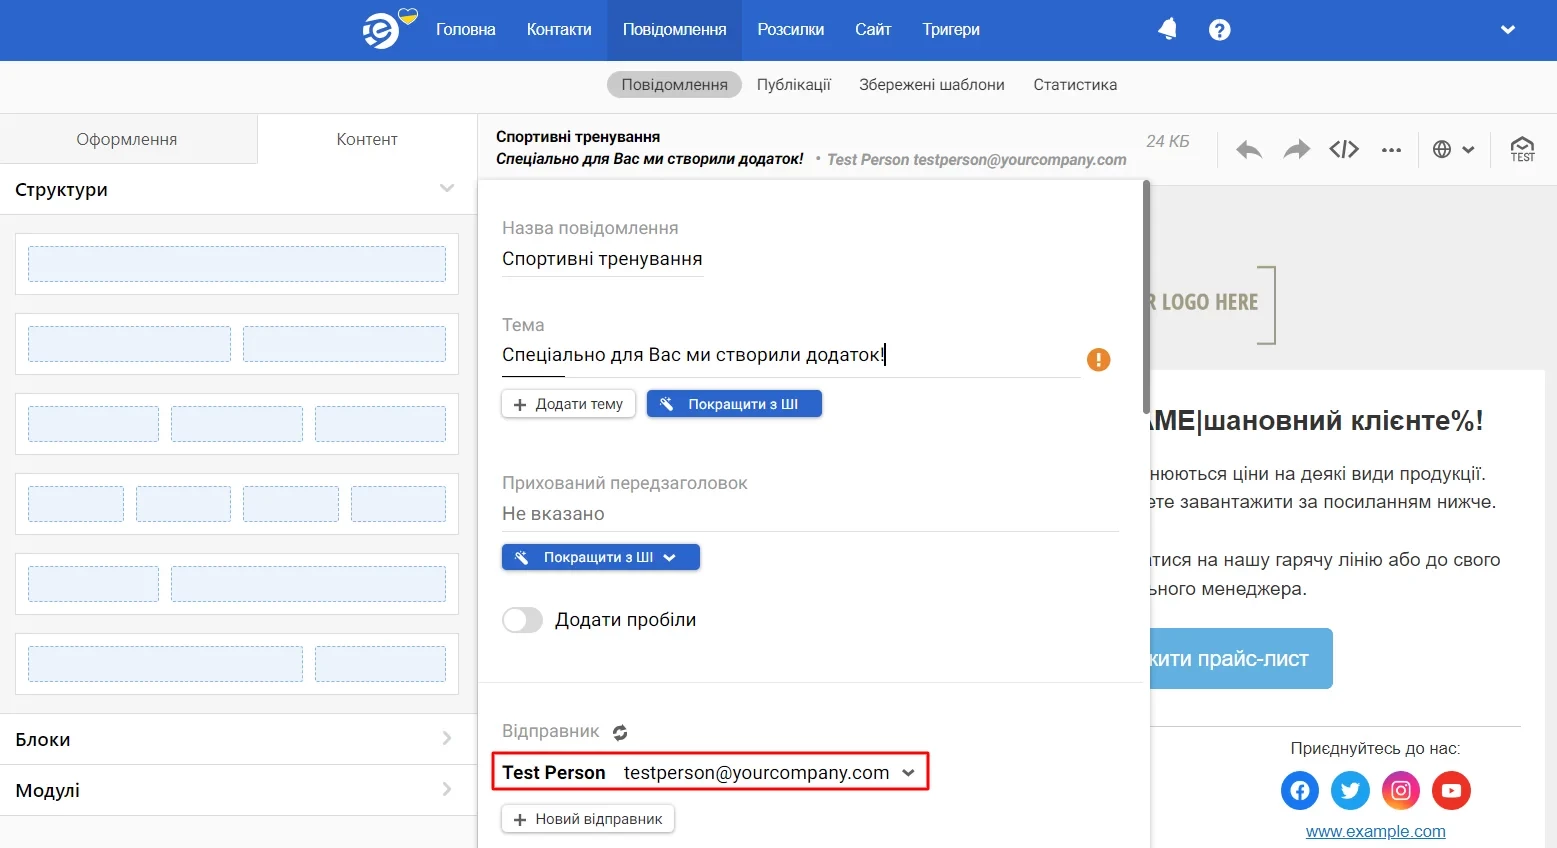Image resolution: width=1557 pixels, height=848 pixels.
Task: Select the narrow-left wide-right structure
Action: 237,584
